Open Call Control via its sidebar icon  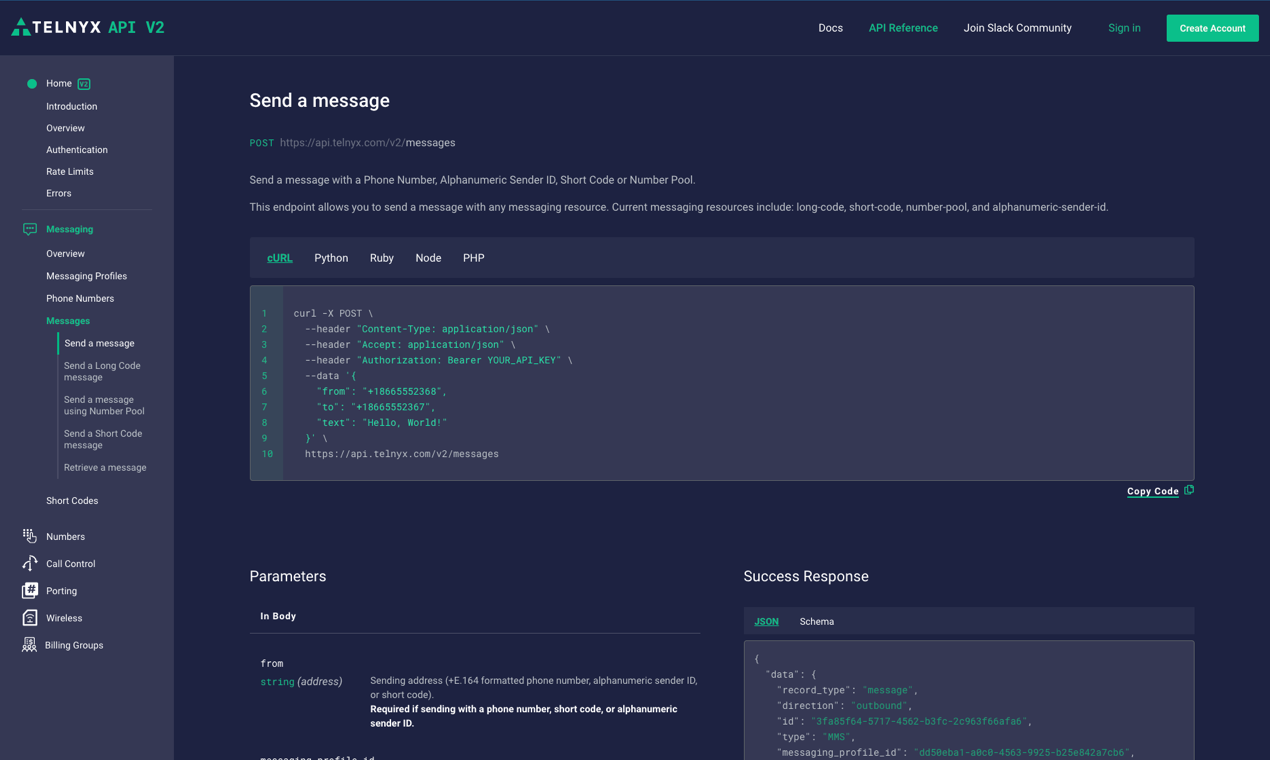(28, 563)
